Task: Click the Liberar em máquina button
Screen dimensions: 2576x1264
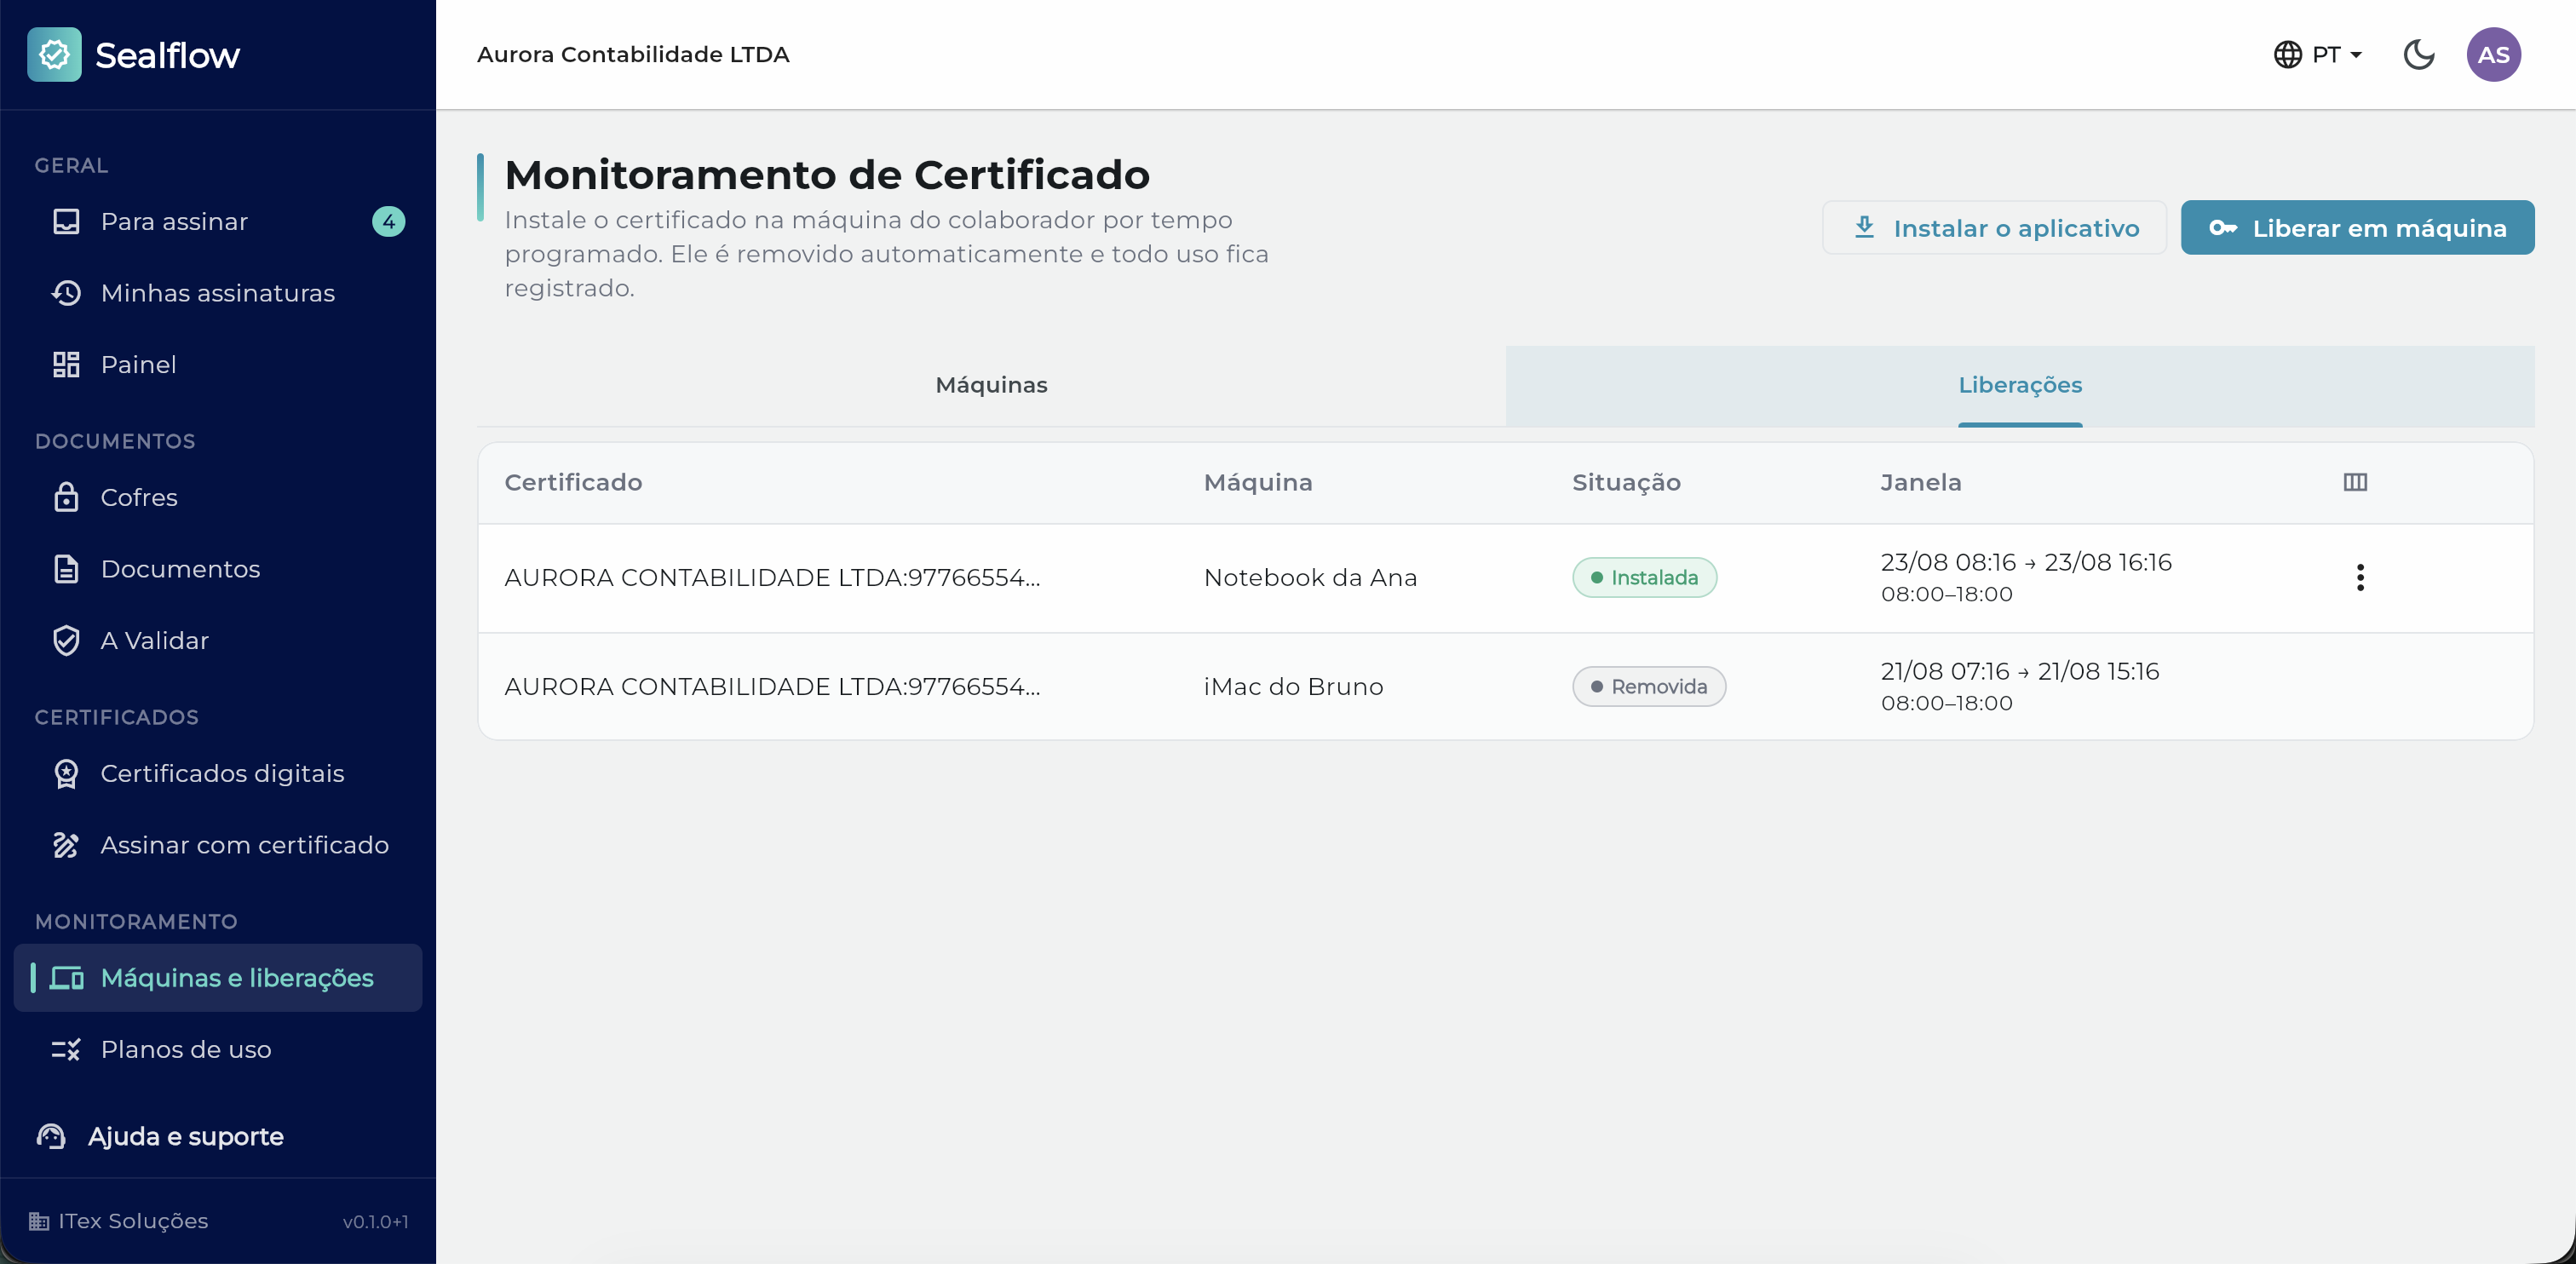Action: (x=2357, y=228)
